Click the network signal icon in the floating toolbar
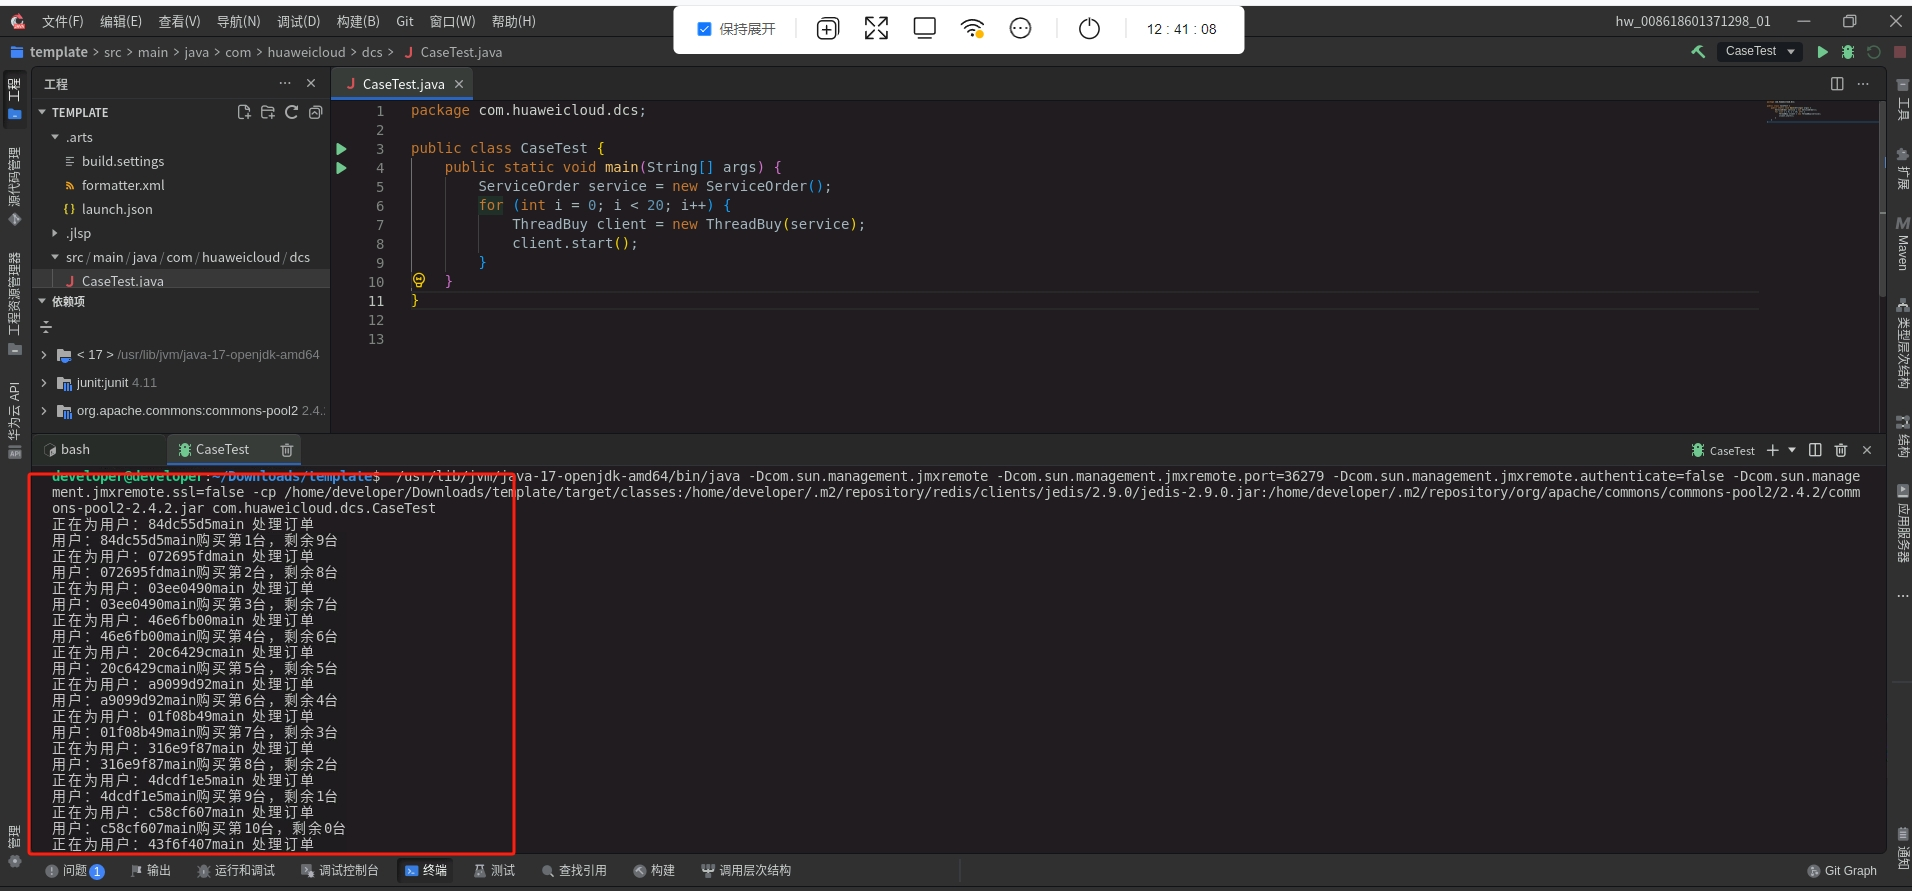1912x891 pixels. [x=973, y=29]
